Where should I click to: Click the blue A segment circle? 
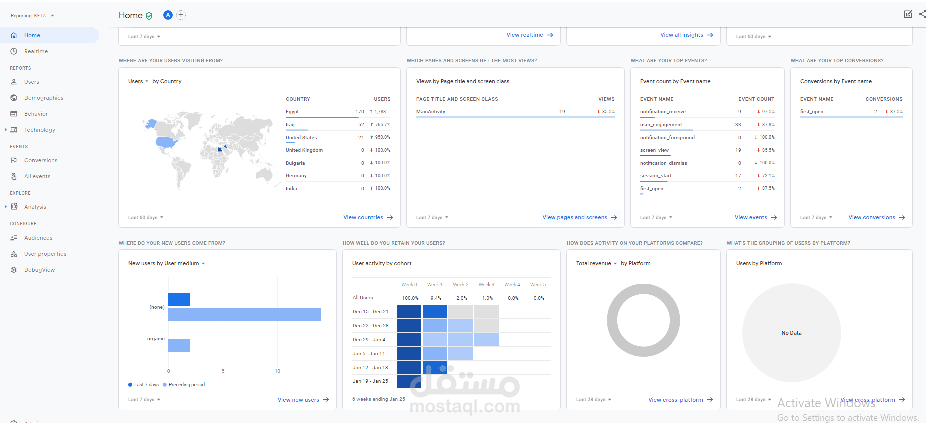168,15
